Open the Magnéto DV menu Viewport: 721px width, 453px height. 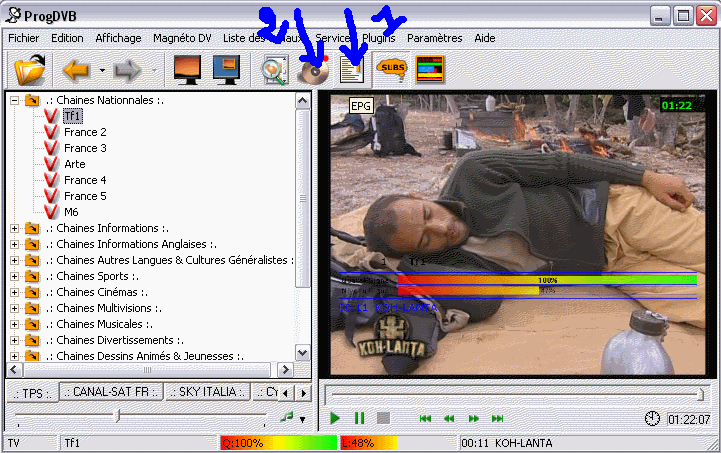pyautogui.click(x=182, y=38)
